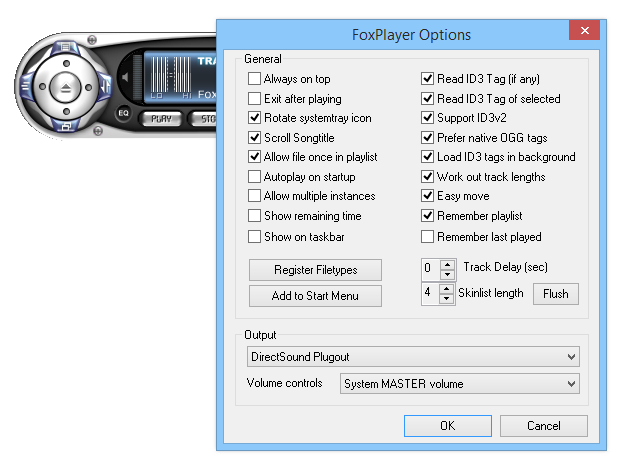
Task: Disable Easy move checkbox
Action: (428, 197)
